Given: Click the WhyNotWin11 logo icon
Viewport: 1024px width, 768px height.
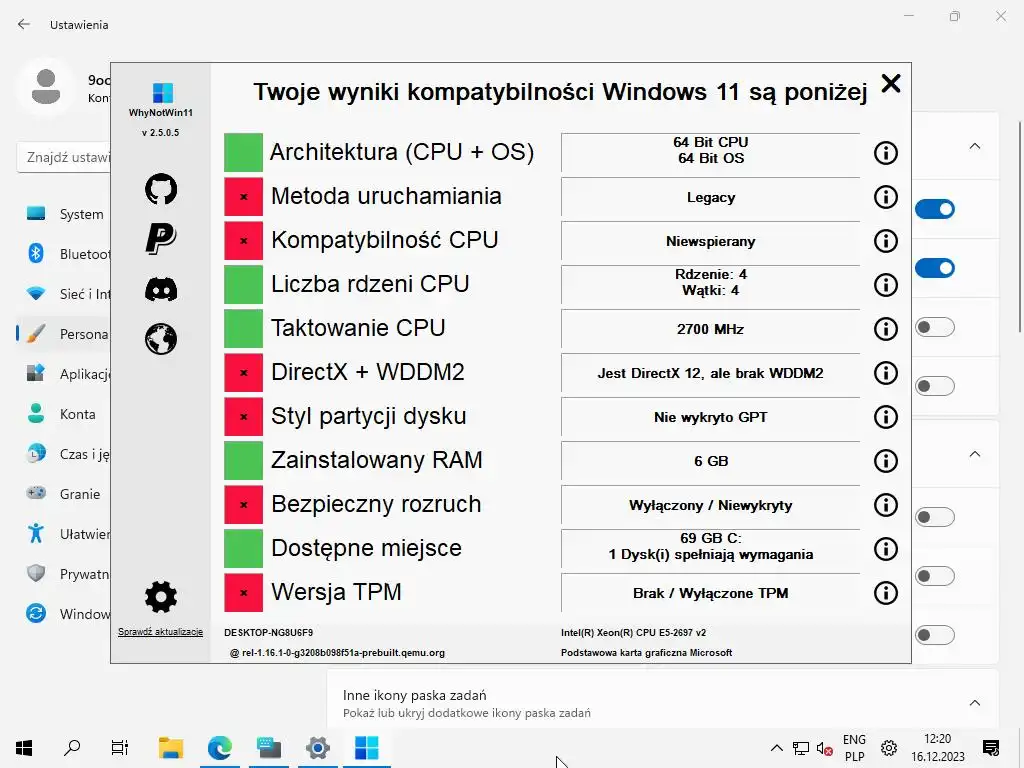Looking at the screenshot, I should pyautogui.click(x=163, y=93).
